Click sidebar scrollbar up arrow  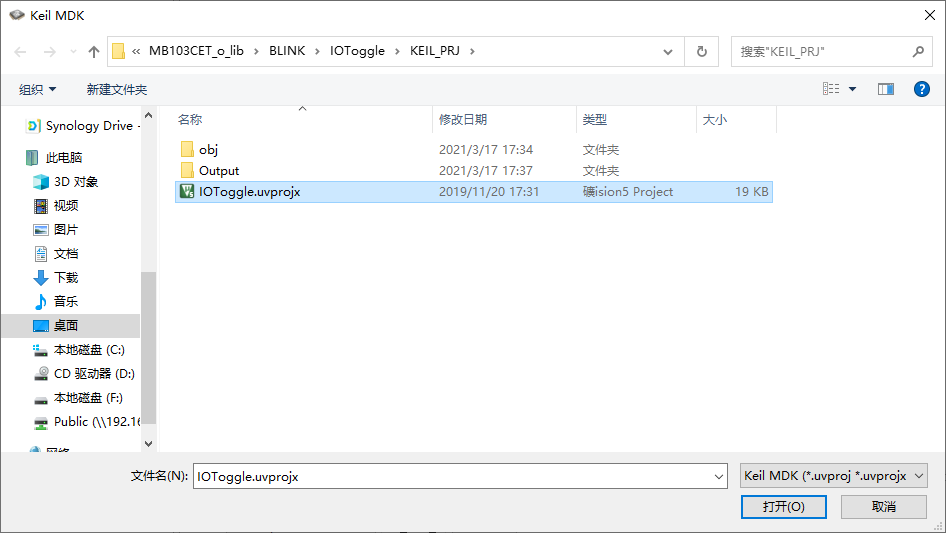pos(148,115)
